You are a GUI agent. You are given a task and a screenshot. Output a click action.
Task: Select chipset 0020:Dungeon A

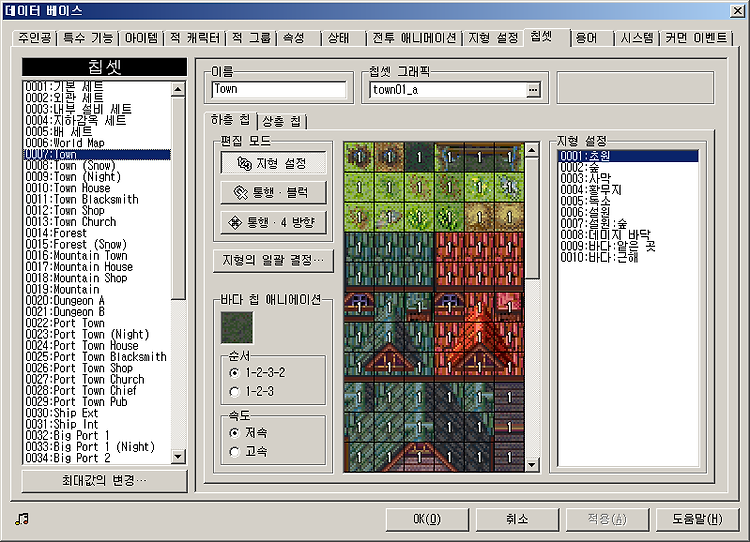pyautogui.click(x=97, y=301)
